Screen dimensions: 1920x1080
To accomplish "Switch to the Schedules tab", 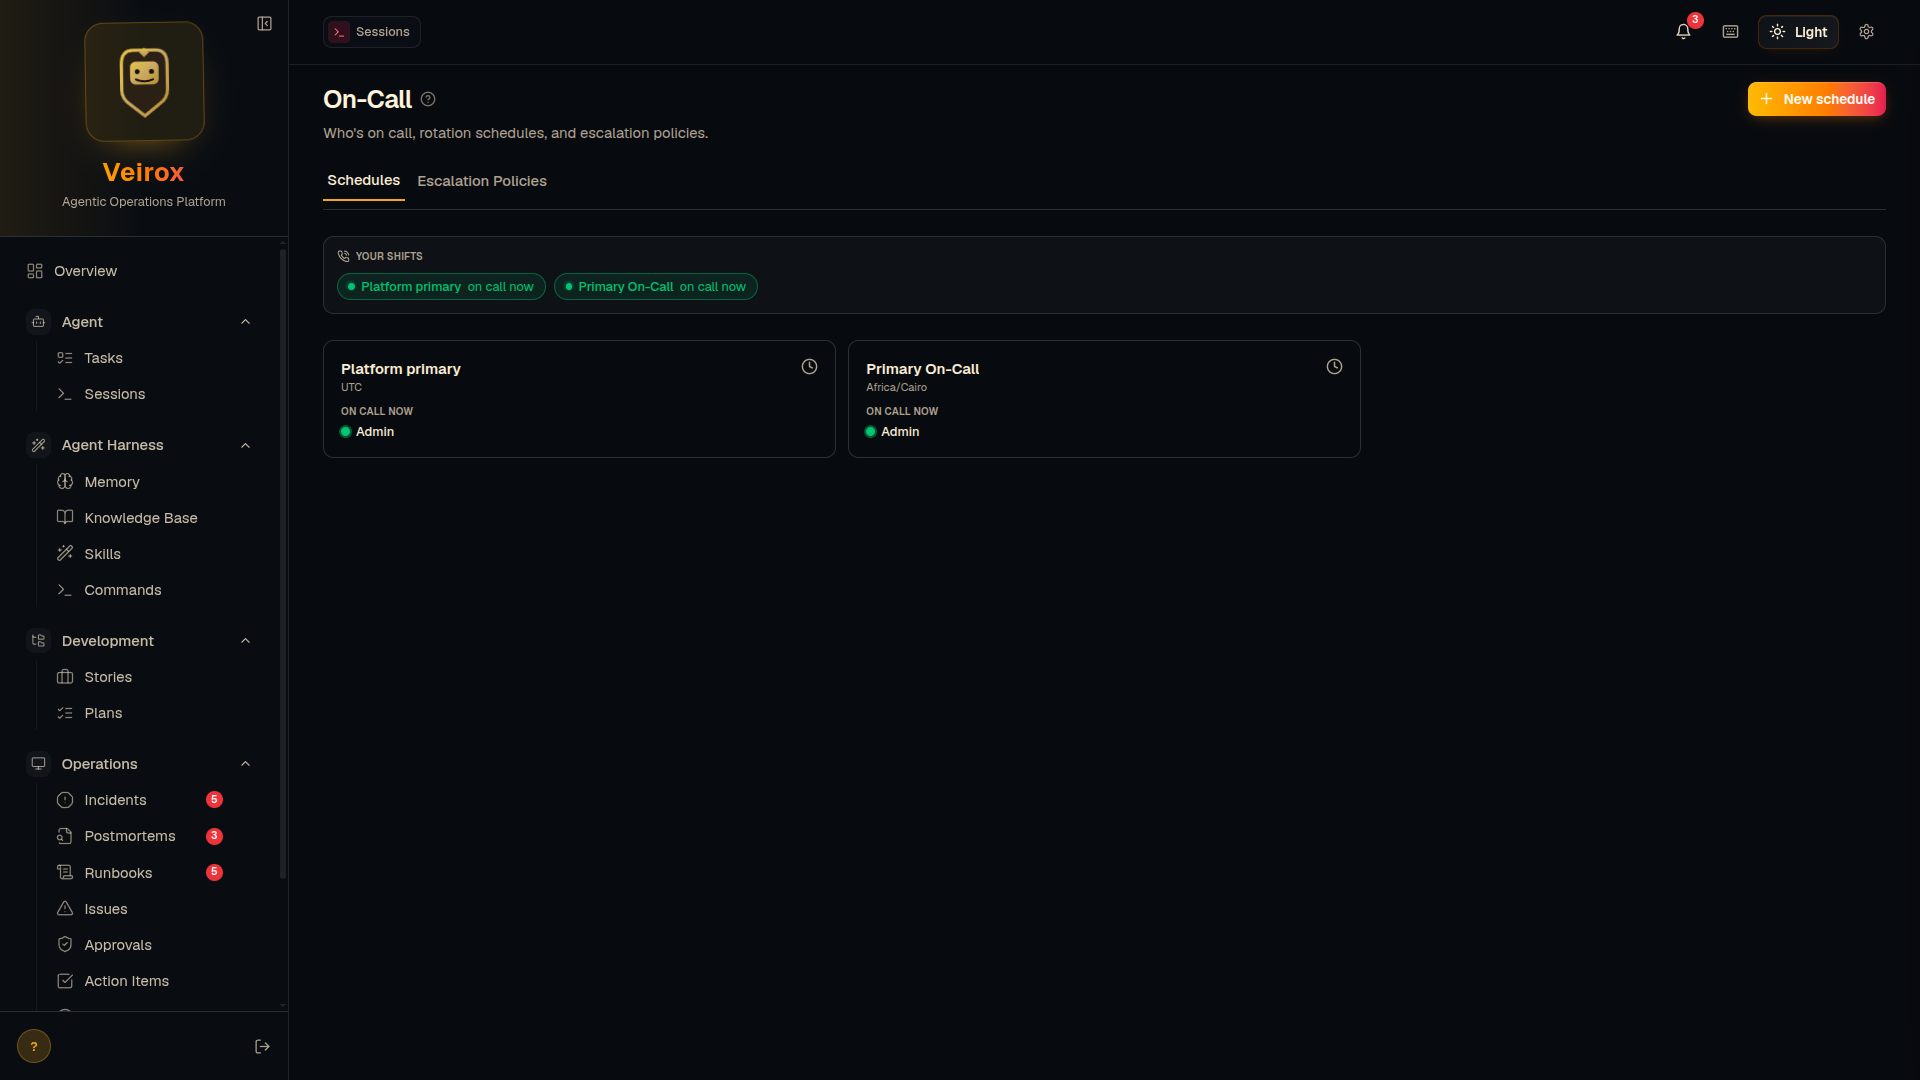I will pyautogui.click(x=364, y=181).
